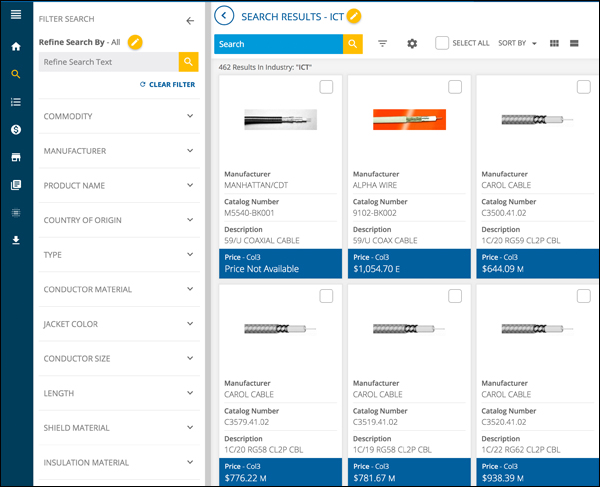Viewport: 600px width, 487px height.
Task: Open the storefront sidebar icon
Action: pyautogui.click(x=16, y=157)
